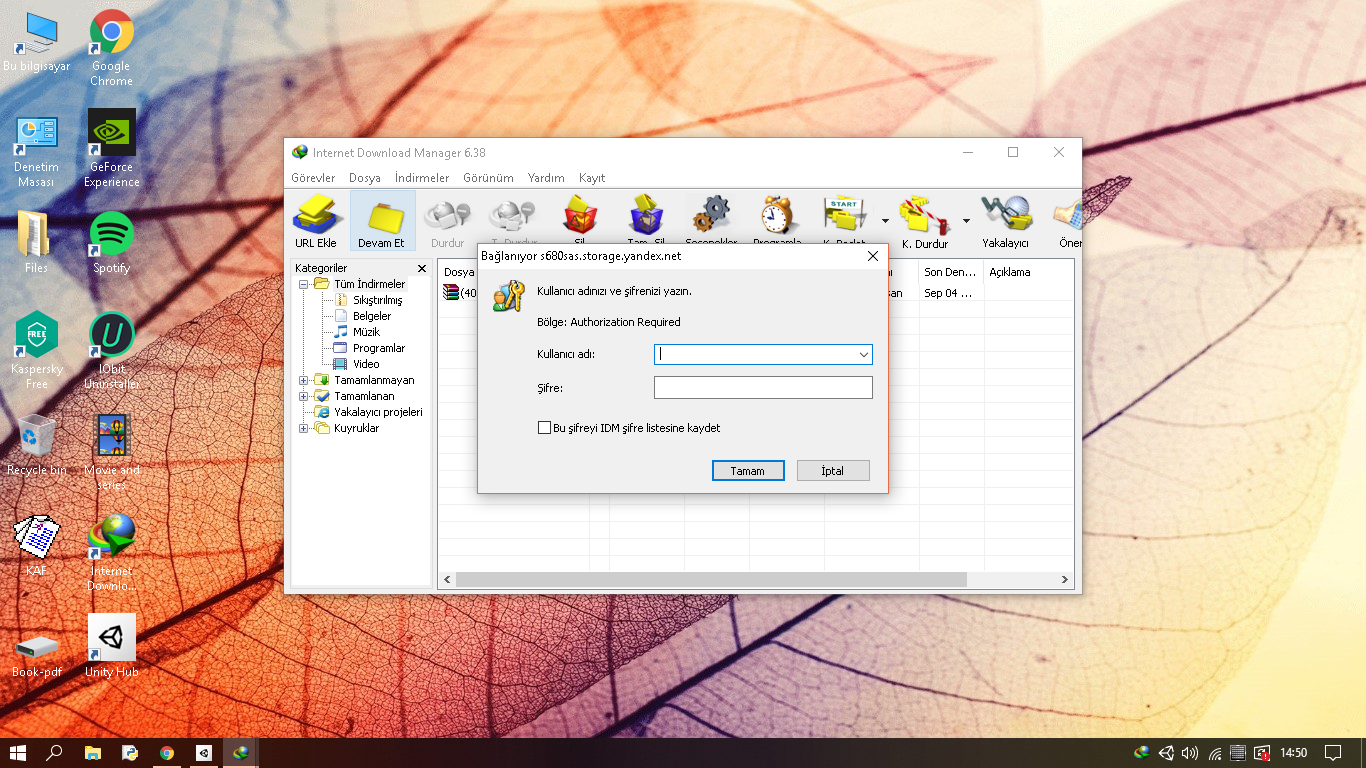This screenshot has width=1366, height=768.
Task: Open the Görünüm menu
Action: tap(488, 178)
